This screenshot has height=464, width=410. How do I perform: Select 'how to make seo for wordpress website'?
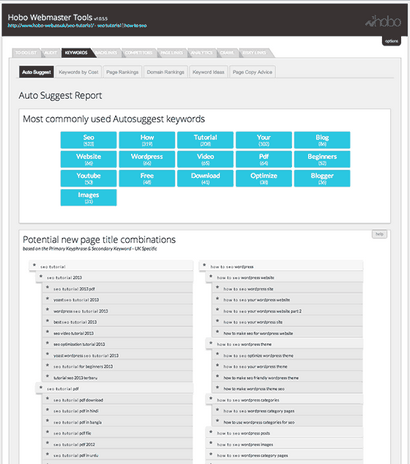point(288,333)
